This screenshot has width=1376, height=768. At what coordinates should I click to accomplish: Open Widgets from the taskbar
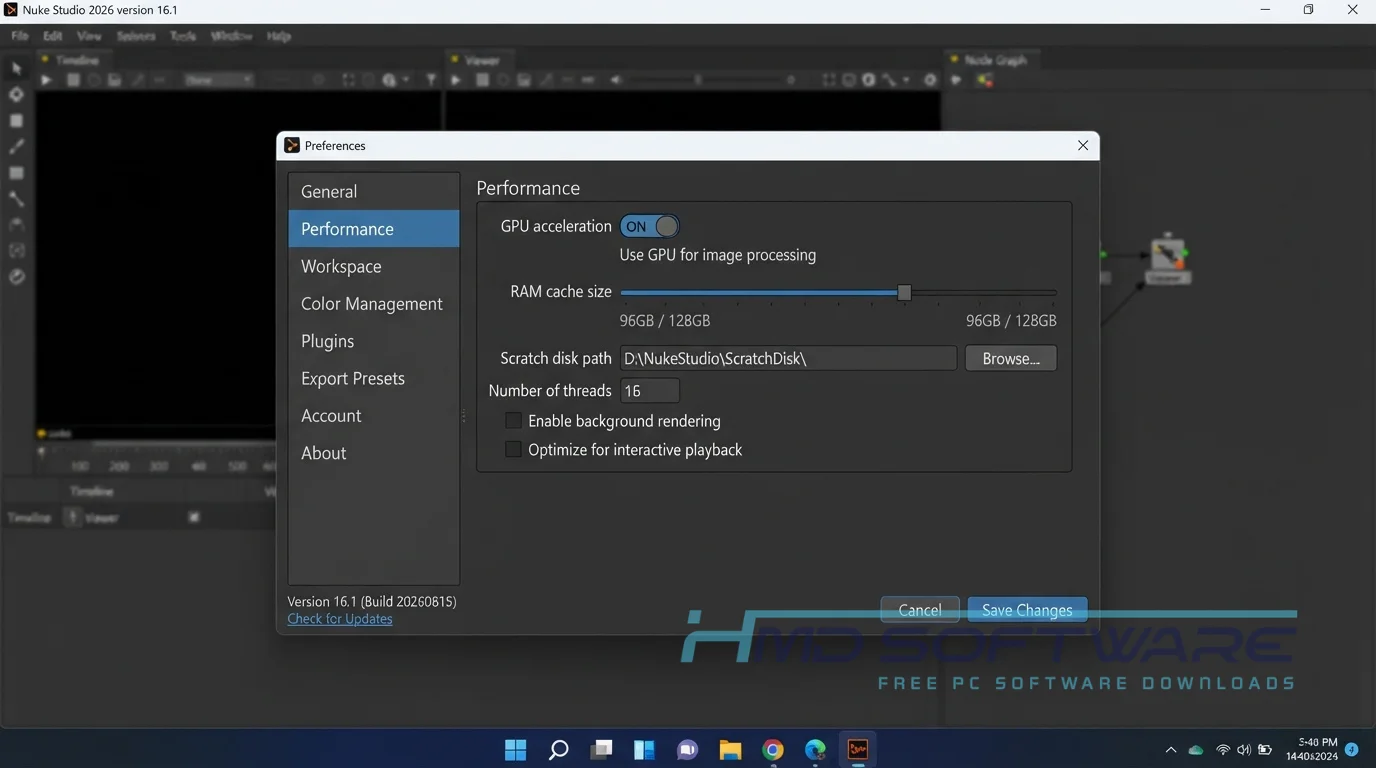coord(644,750)
